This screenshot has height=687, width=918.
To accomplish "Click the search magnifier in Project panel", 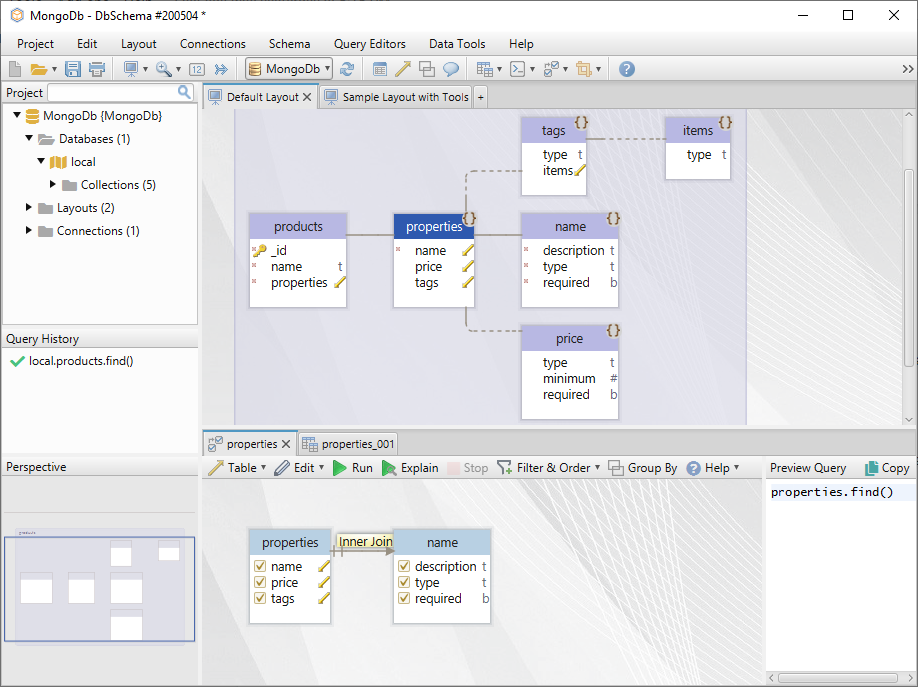I will (184, 92).
